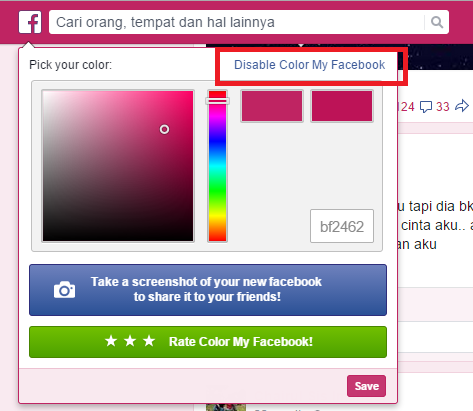This screenshot has height=411, width=473.
Task: Click the search magnifier icon
Action: tap(437, 22)
